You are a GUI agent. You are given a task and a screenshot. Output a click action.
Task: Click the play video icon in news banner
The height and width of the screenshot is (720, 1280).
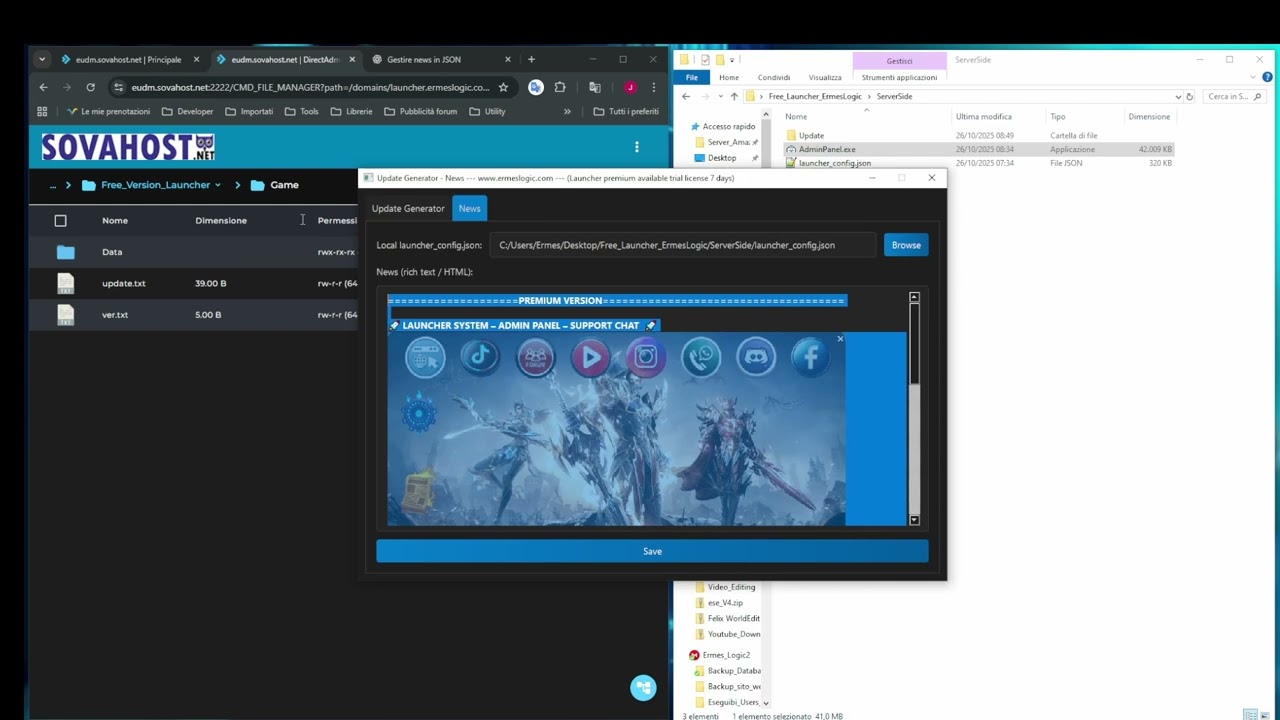(591, 357)
